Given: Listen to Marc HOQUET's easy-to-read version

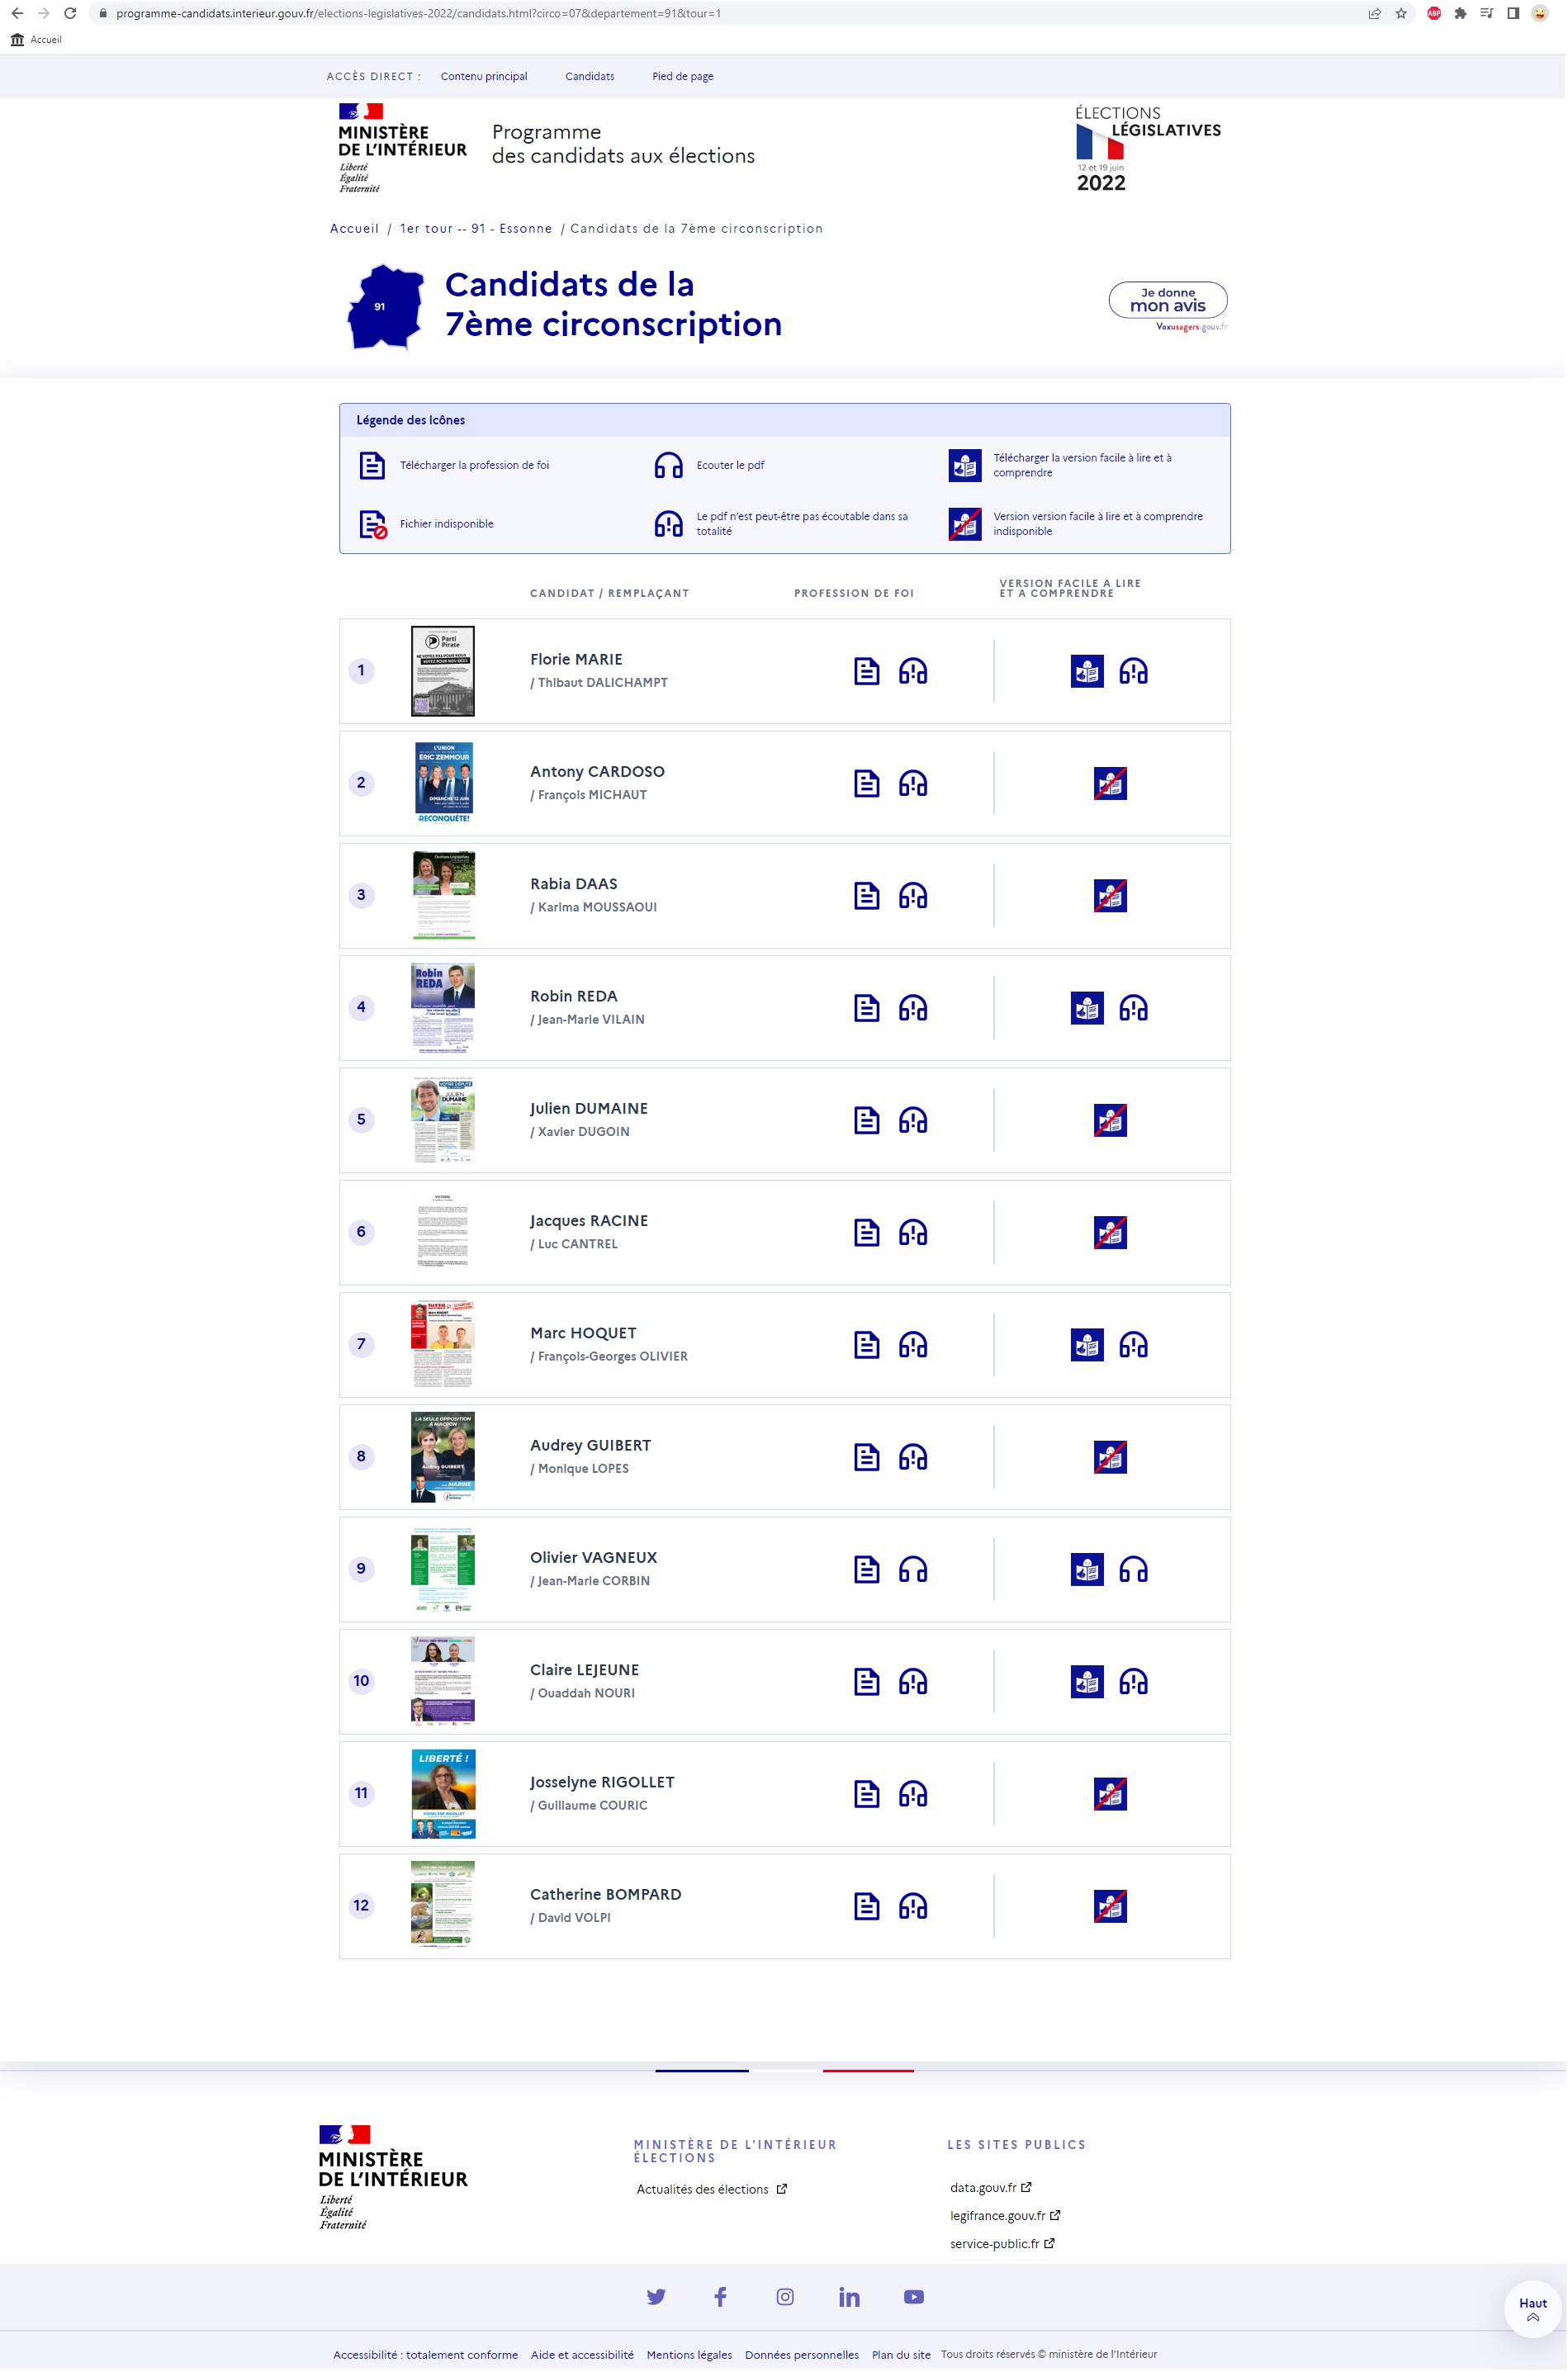Looking at the screenshot, I should (1132, 1345).
